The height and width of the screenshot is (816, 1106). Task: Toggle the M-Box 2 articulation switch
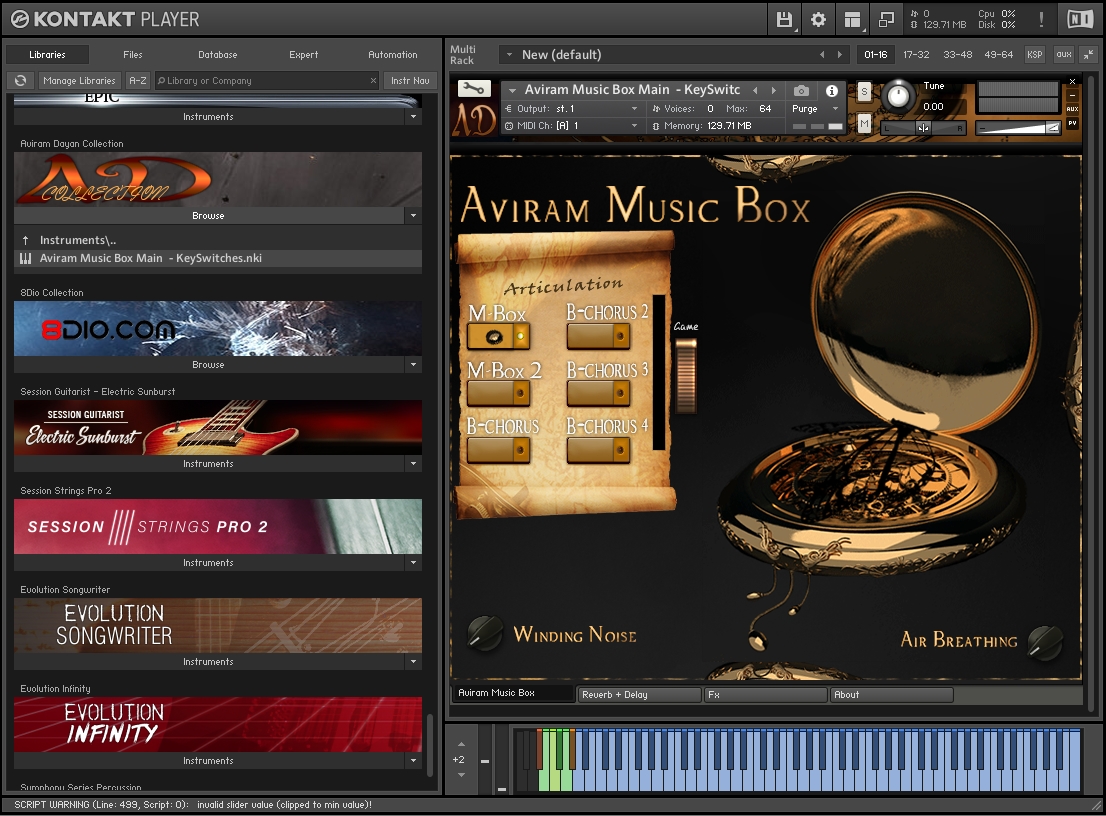pyautogui.click(x=498, y=393)
